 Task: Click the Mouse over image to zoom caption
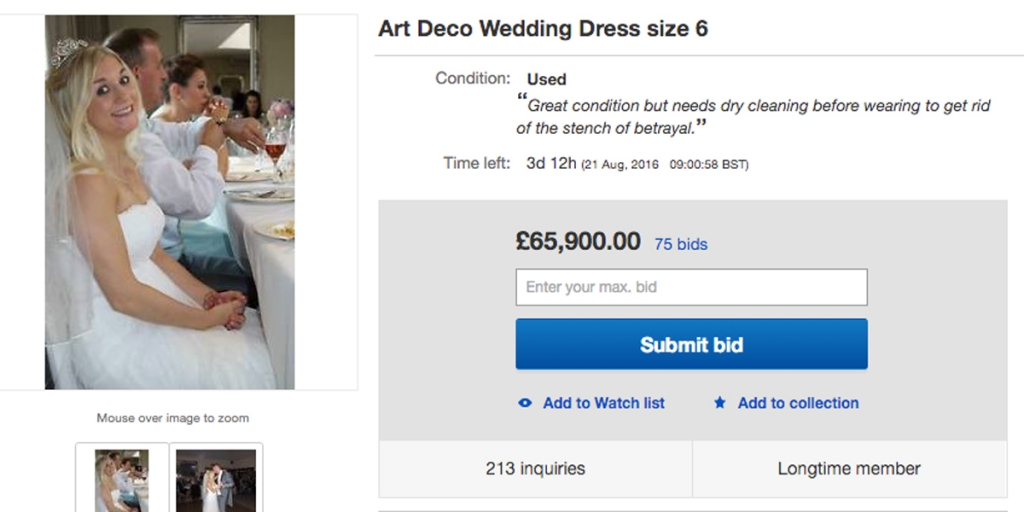173,418
